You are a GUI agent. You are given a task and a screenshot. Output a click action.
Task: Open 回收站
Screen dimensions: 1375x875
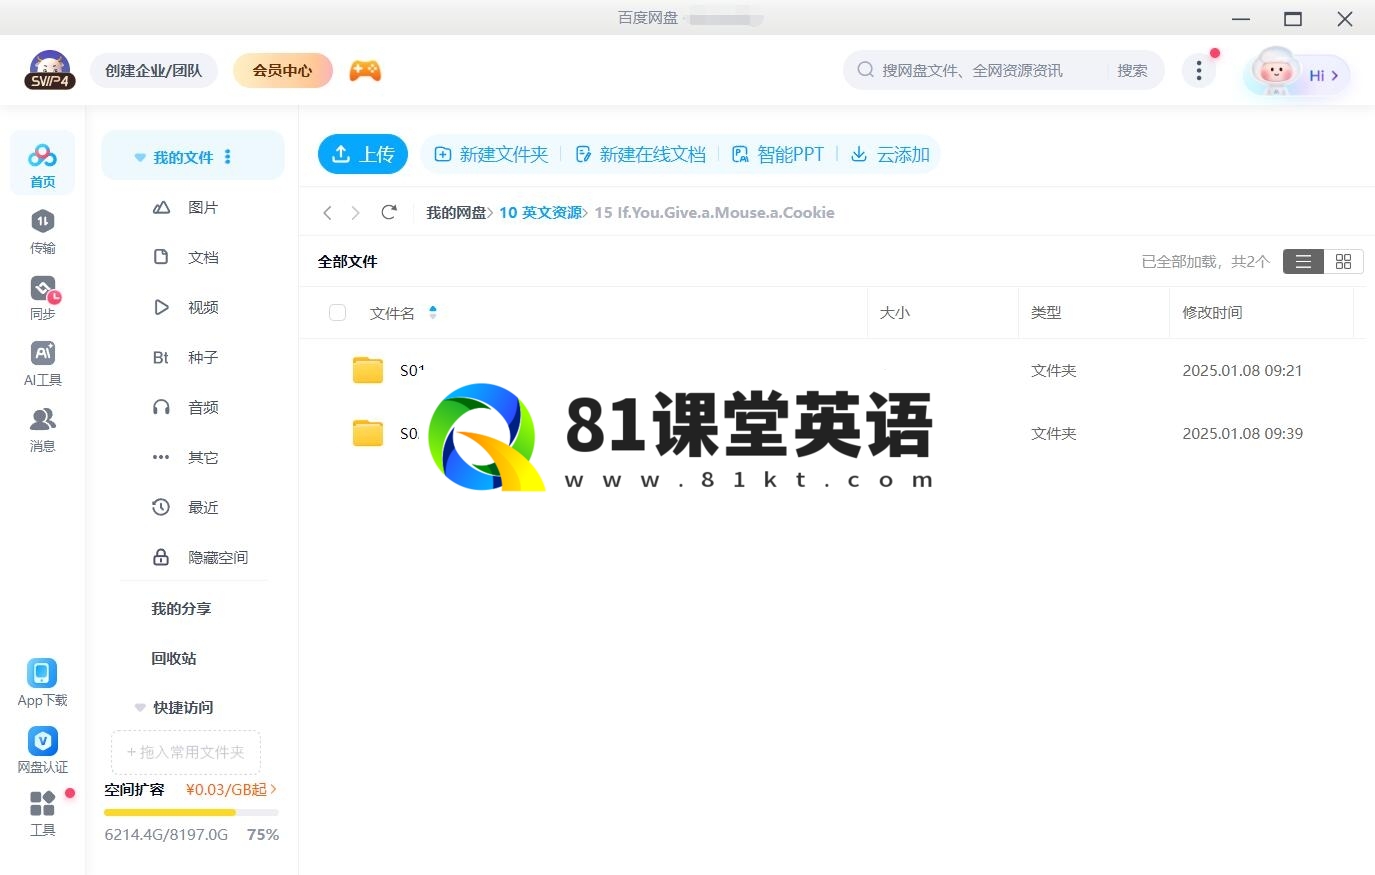[x=174, y=658]
